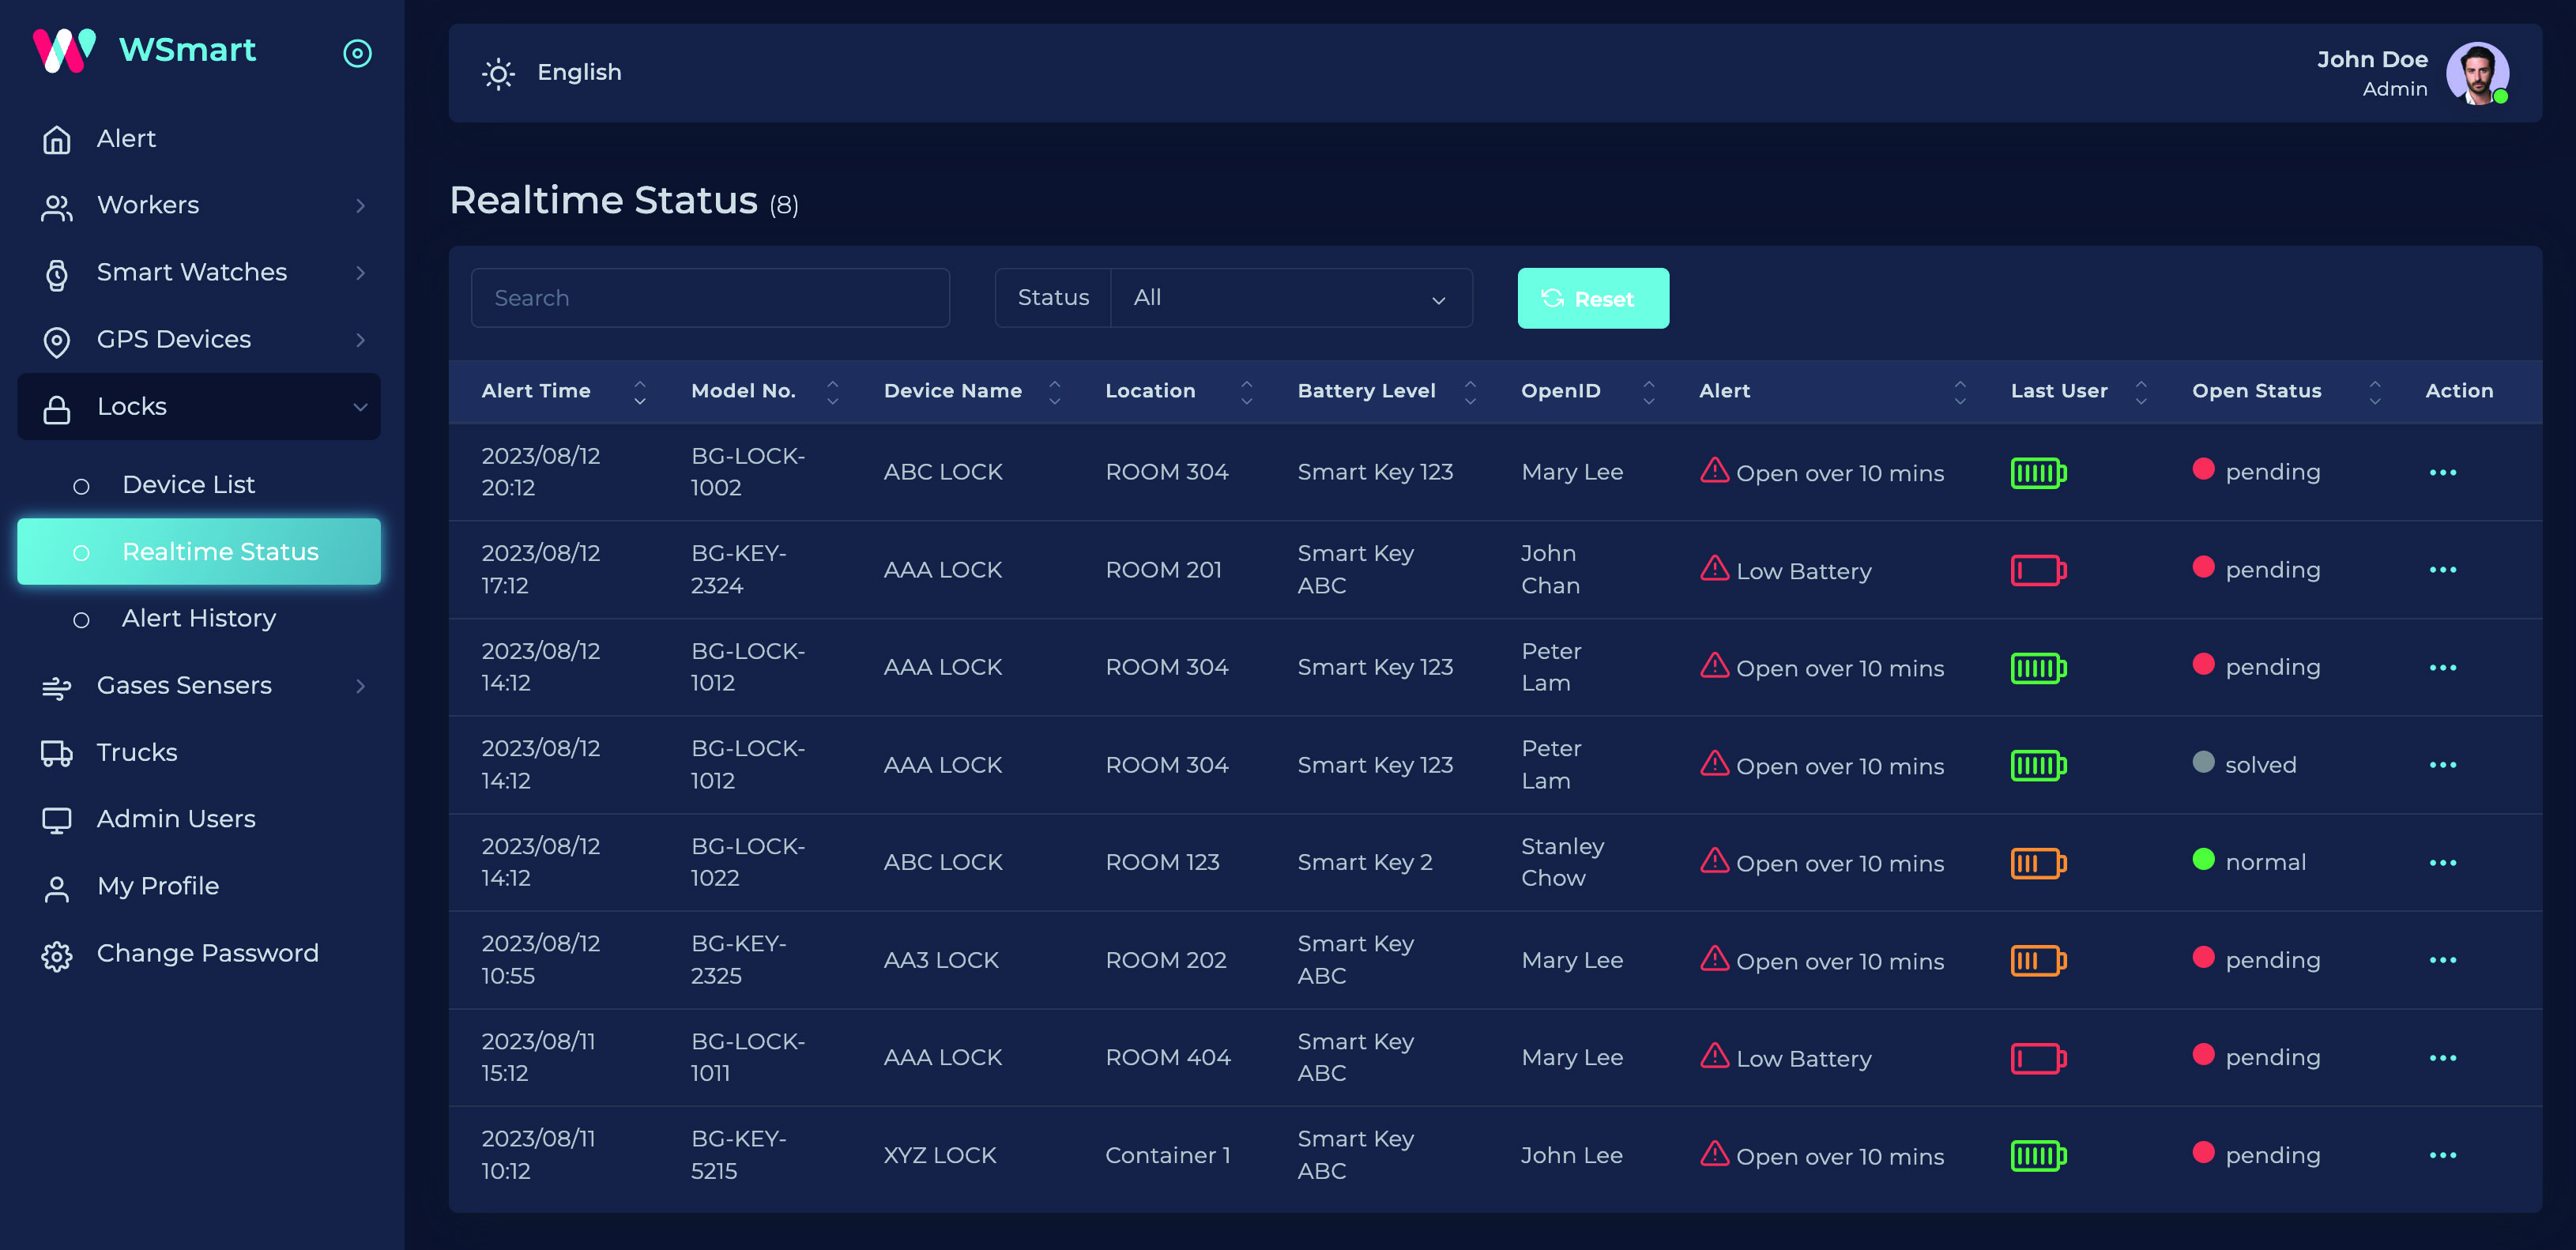Sort table by Open Status column
The width and height of the screenshot is (2576, 1250).
pos(2375,392)
